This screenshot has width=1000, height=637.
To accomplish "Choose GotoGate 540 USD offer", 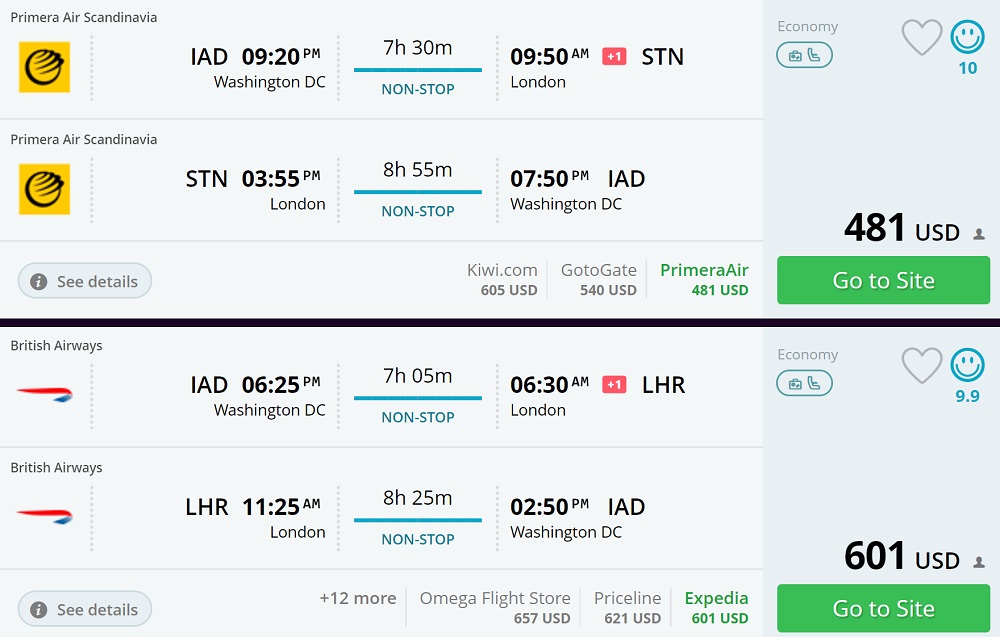I will [598, 279].
